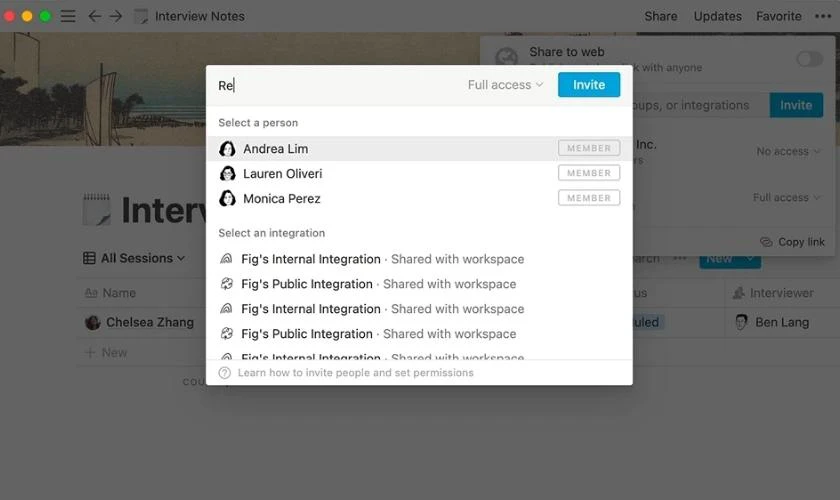This screenshot has height=500, width=840.
Task: Toggle the Share to web switch
Action: pos(809,59)
